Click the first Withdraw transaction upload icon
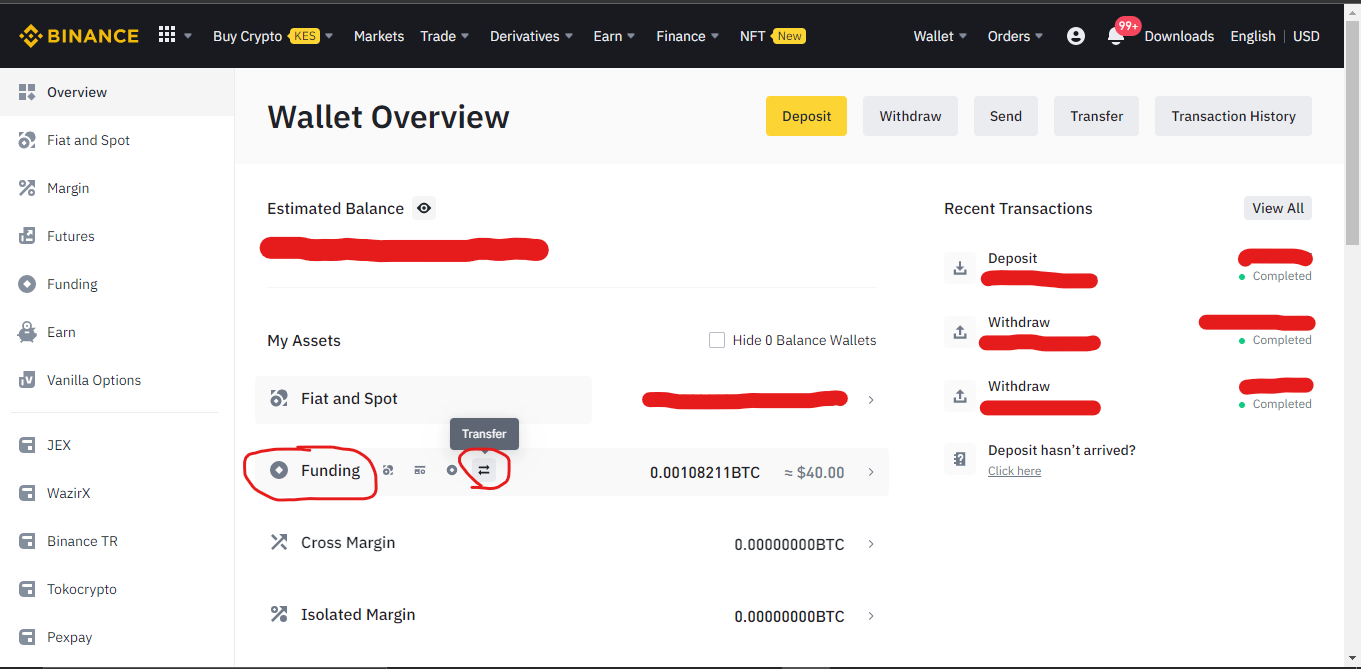The image size is (1361, 669). (x=960, y=332)
